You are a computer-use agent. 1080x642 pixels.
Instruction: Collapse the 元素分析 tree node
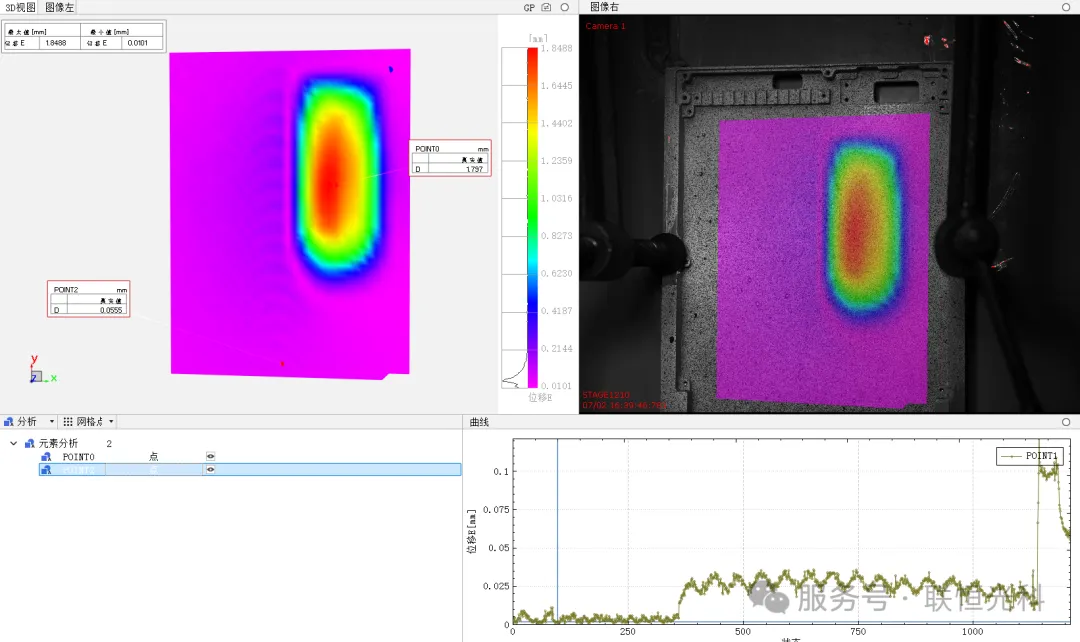click(13, 443)
